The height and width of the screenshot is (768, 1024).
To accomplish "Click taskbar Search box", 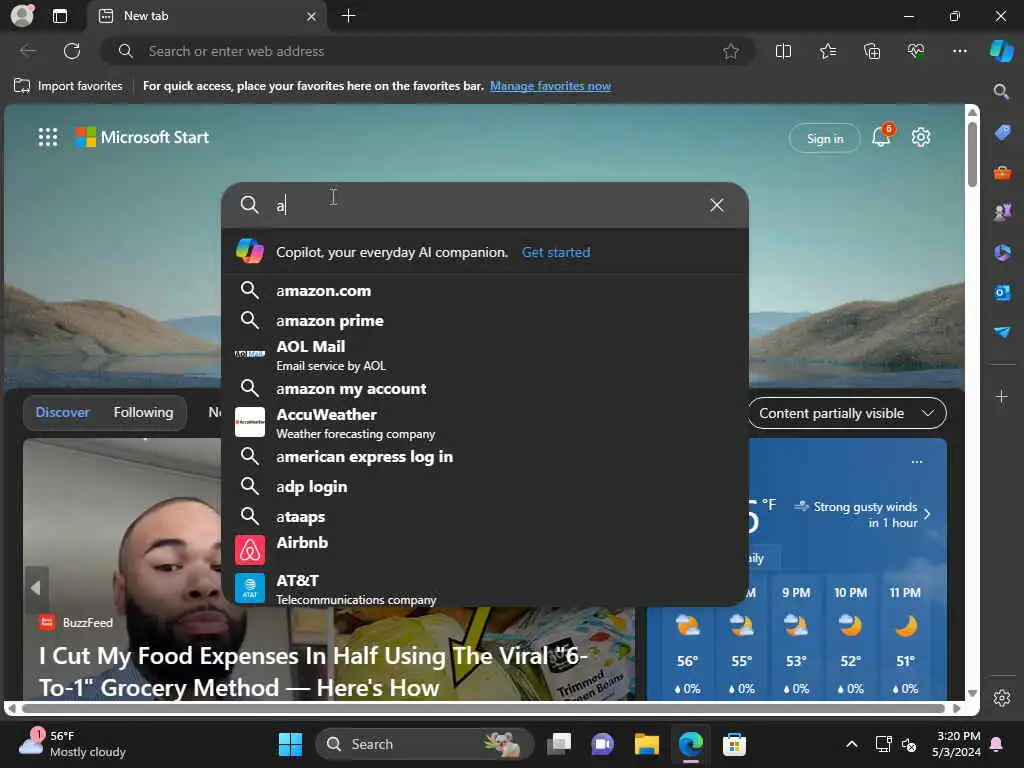I will [425, 744].
